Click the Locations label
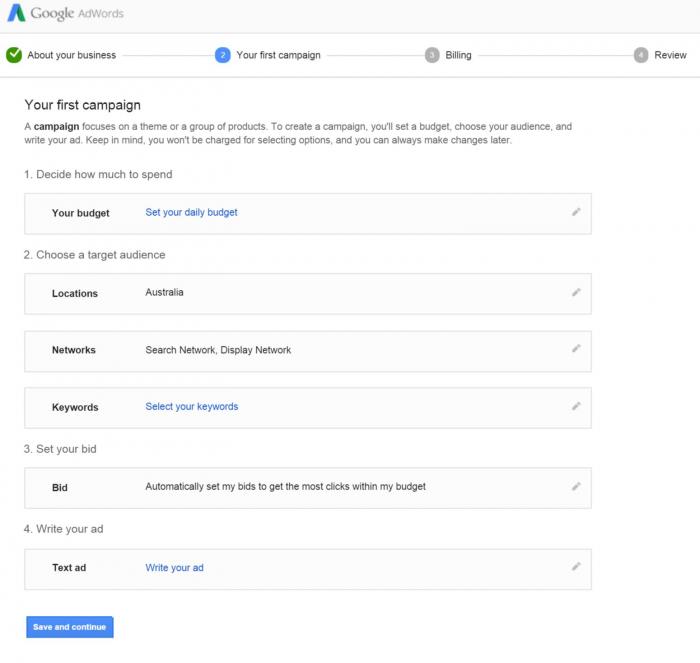This screenshot has height=663, width=700. (x=75, y=293)
